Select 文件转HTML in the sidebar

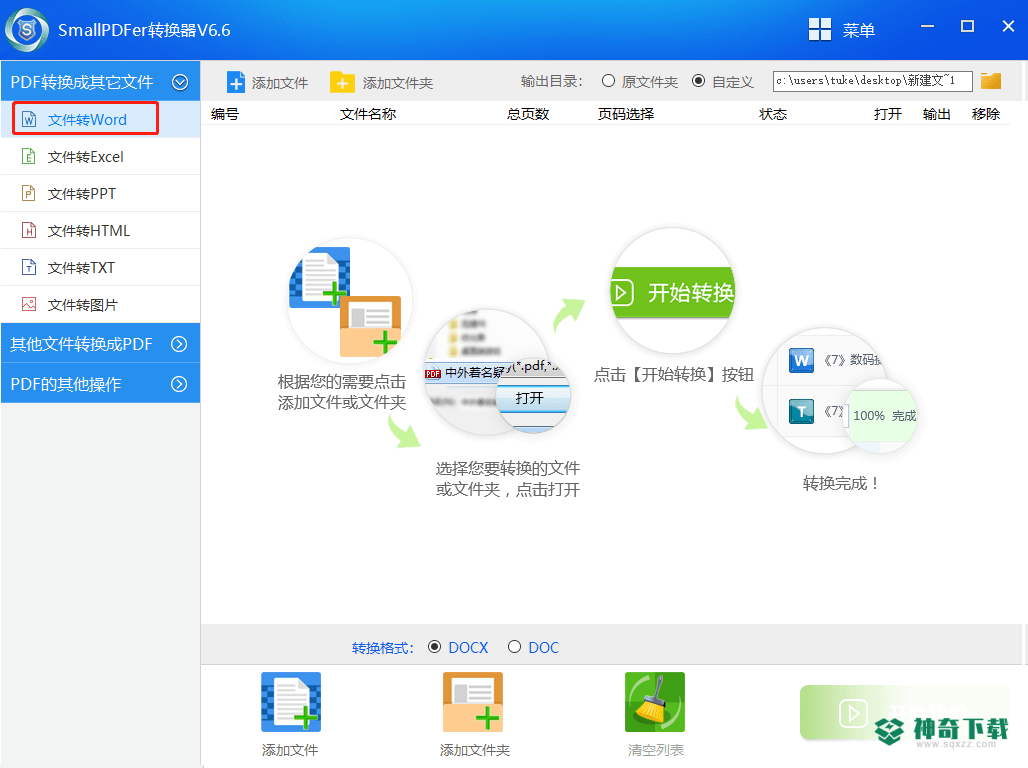pyautogui.click(x=100, y=230)
